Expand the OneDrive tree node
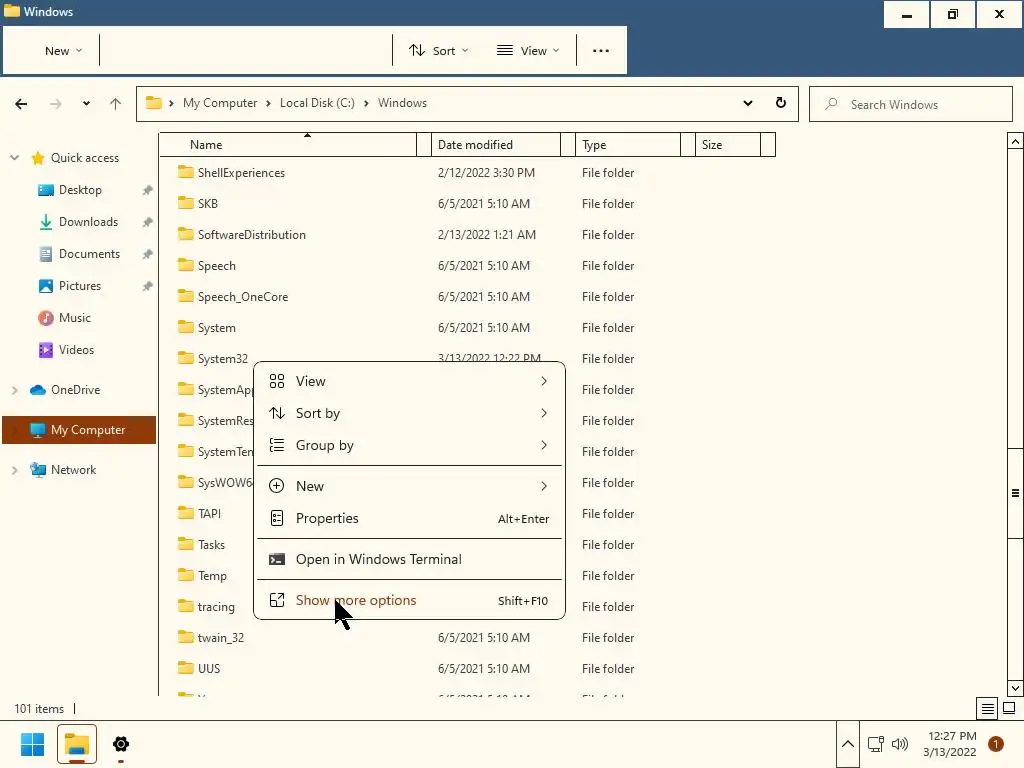1024x768 pixels. coord(14,390)
